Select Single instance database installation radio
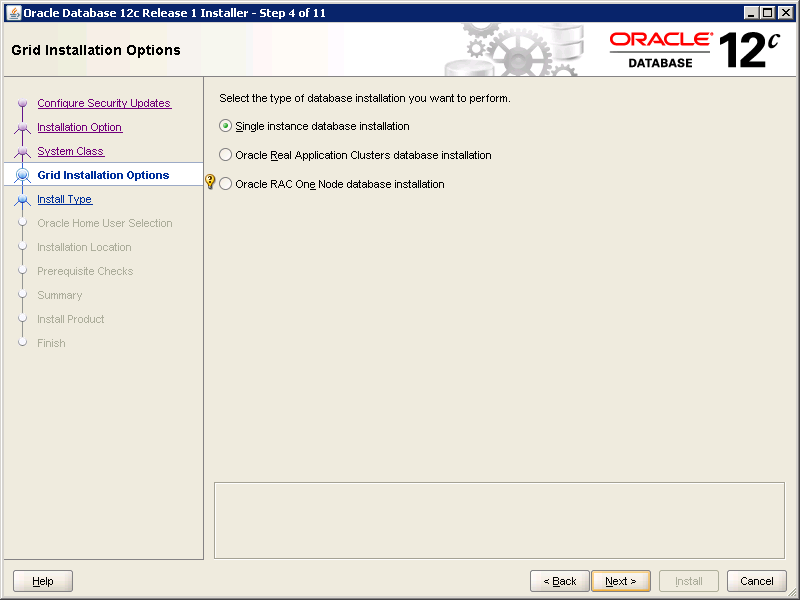 tap(226, 126)
